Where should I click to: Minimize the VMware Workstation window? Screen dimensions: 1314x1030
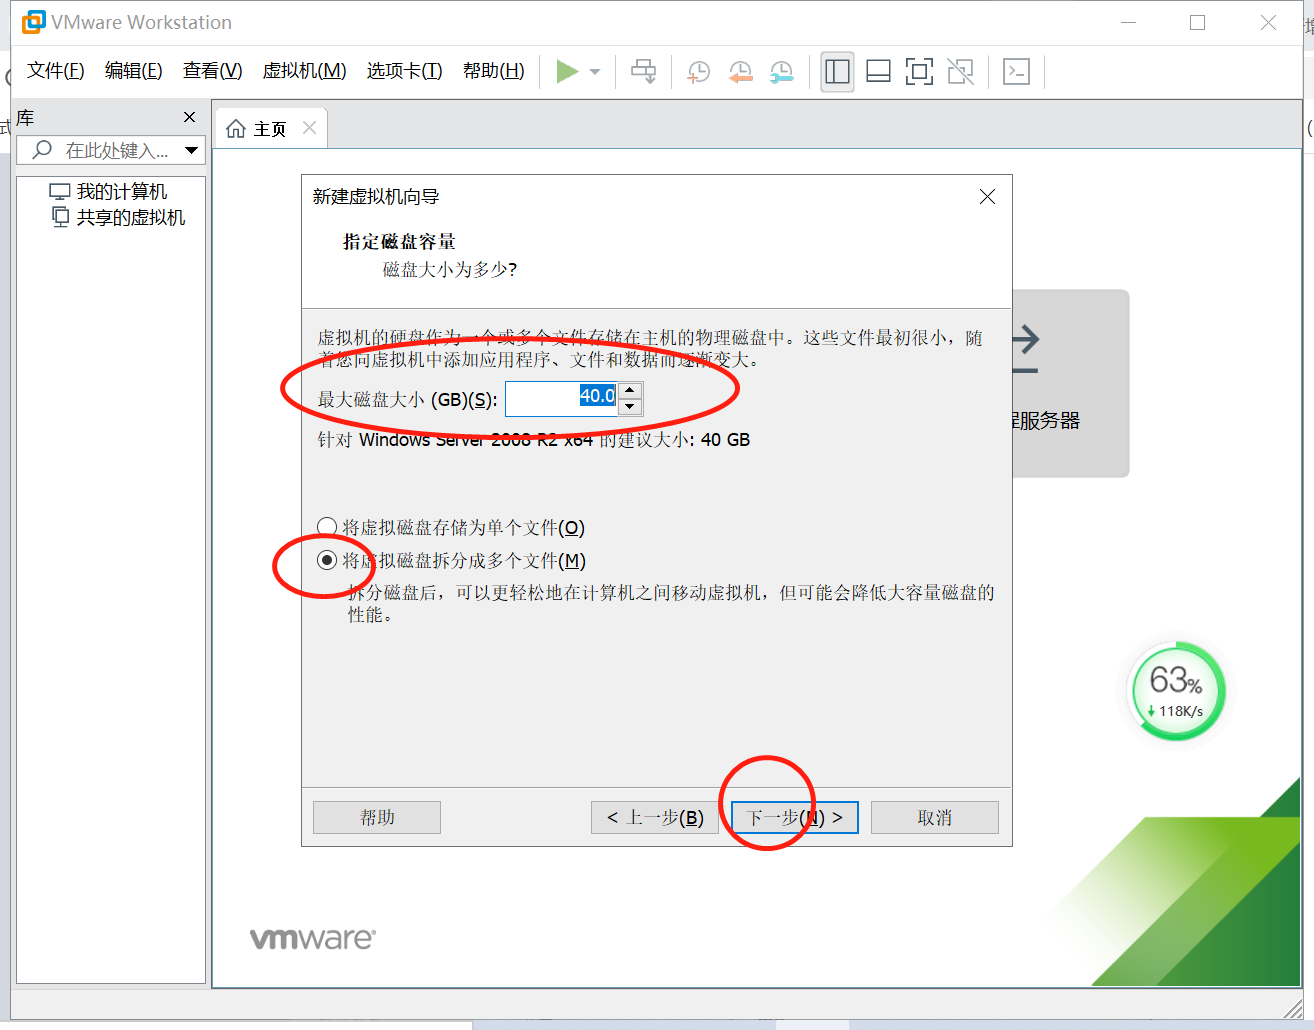[x=1128, y=22]
